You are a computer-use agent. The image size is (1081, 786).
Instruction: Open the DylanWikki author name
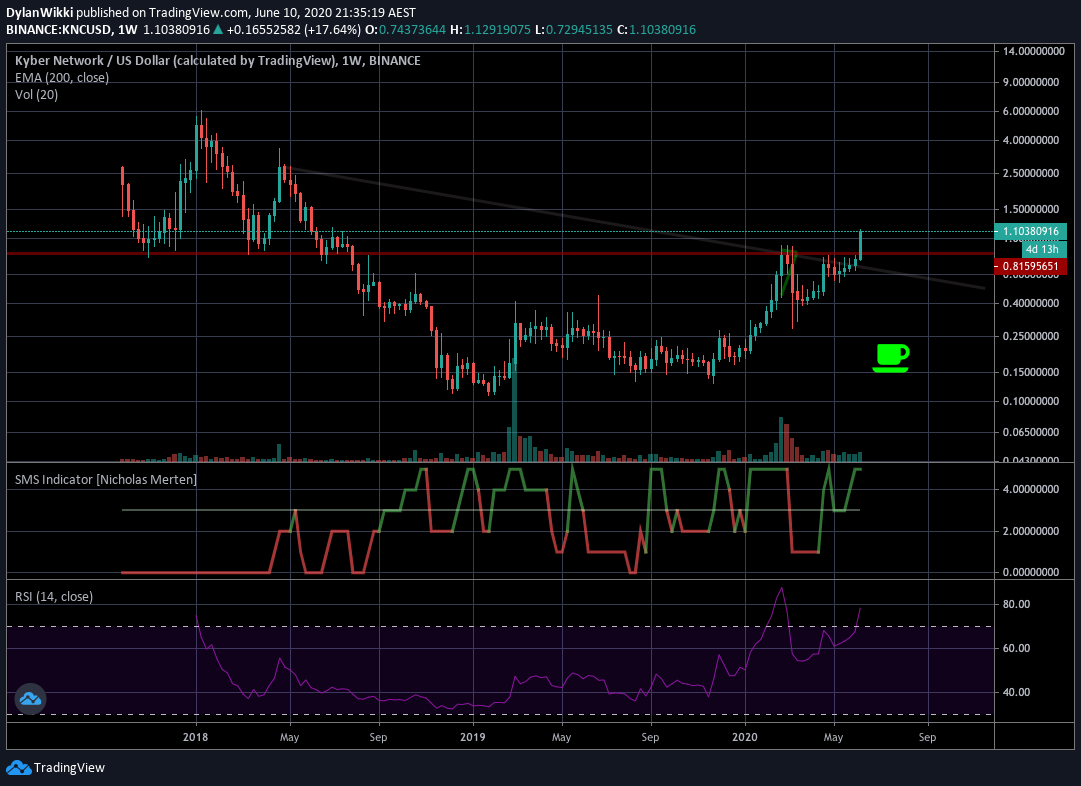39,12
